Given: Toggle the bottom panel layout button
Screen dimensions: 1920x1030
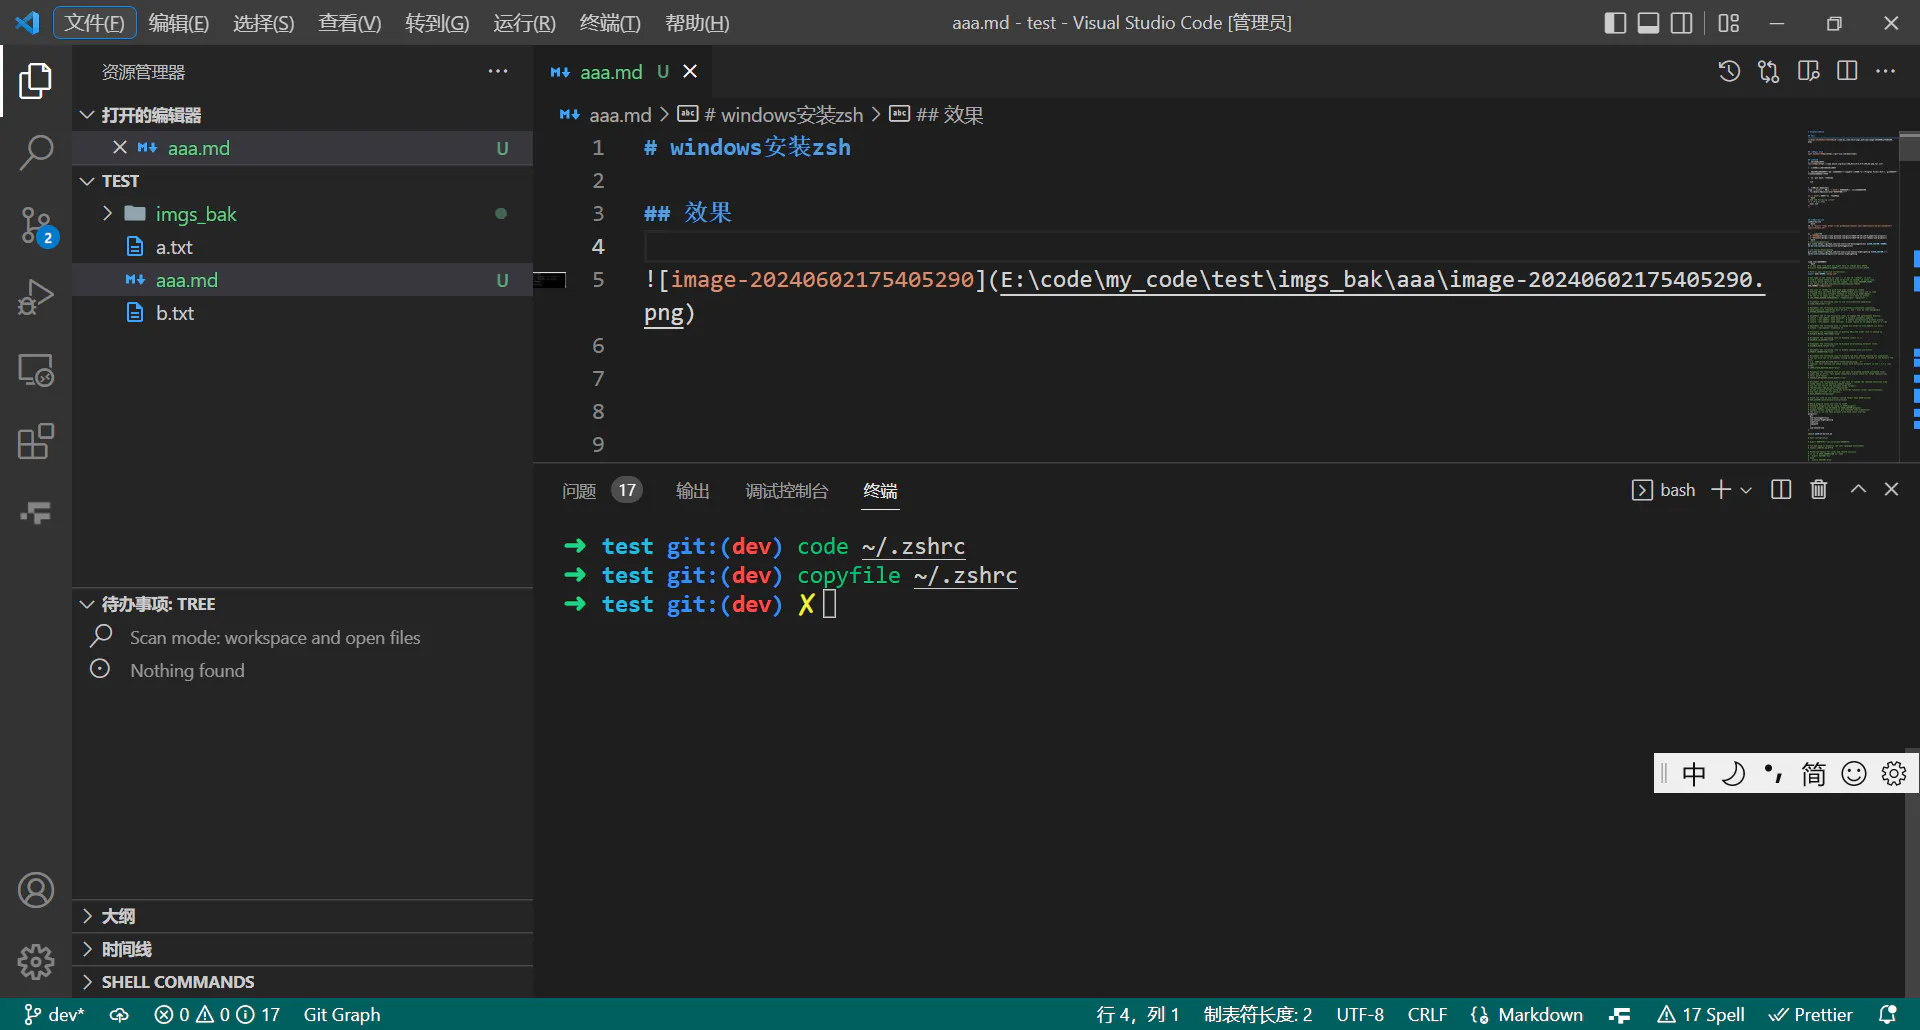Looking at the screenshot, I should coord(1648,23).
